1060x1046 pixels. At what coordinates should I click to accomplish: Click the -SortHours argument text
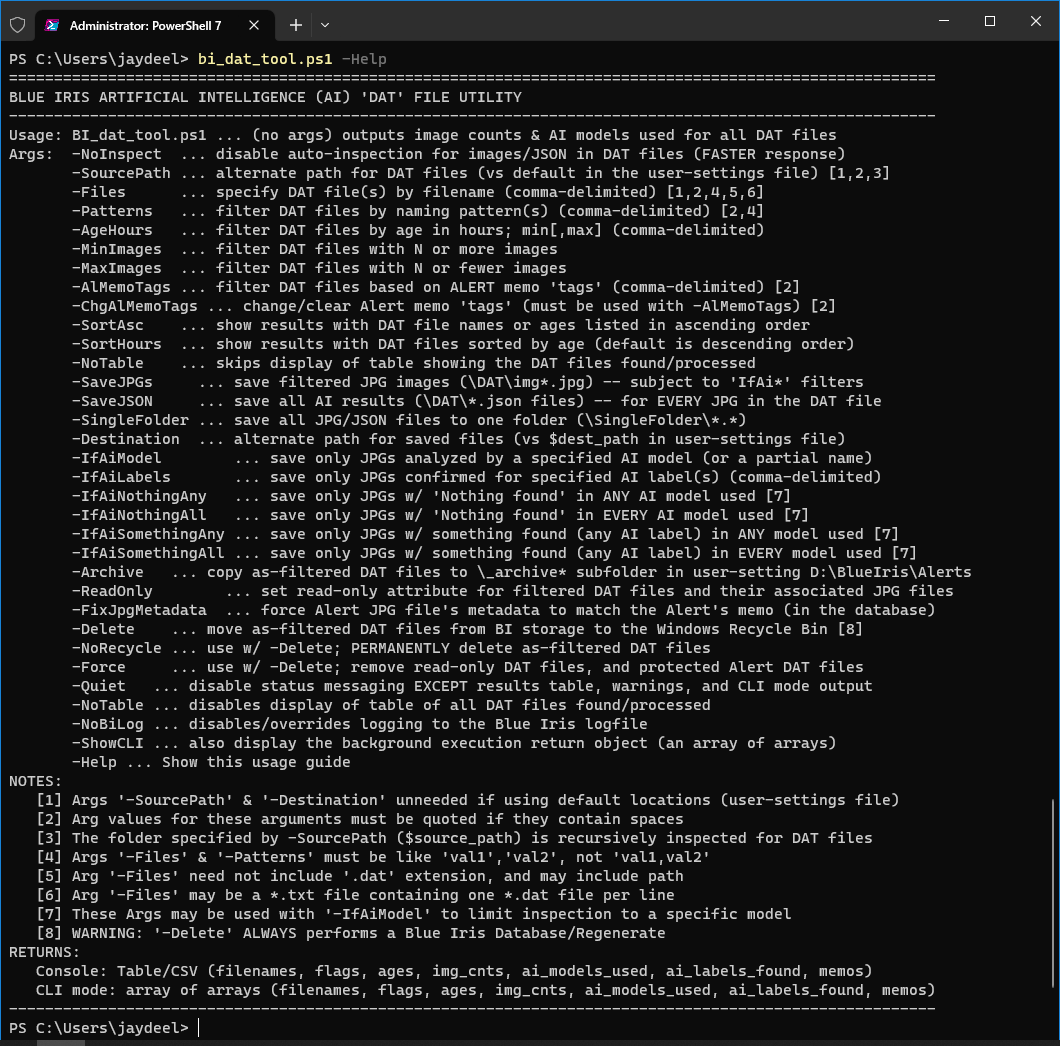coord(116,343)
